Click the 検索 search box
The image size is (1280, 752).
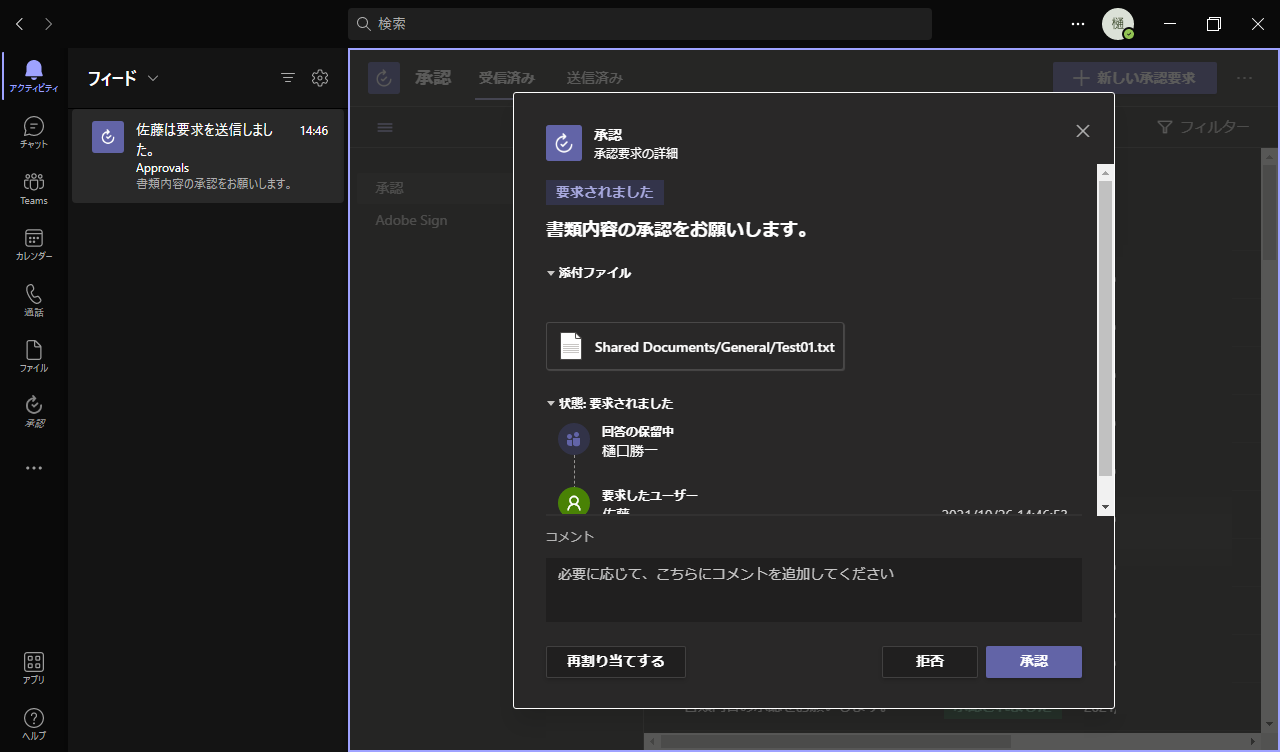[x=640, y=24]
